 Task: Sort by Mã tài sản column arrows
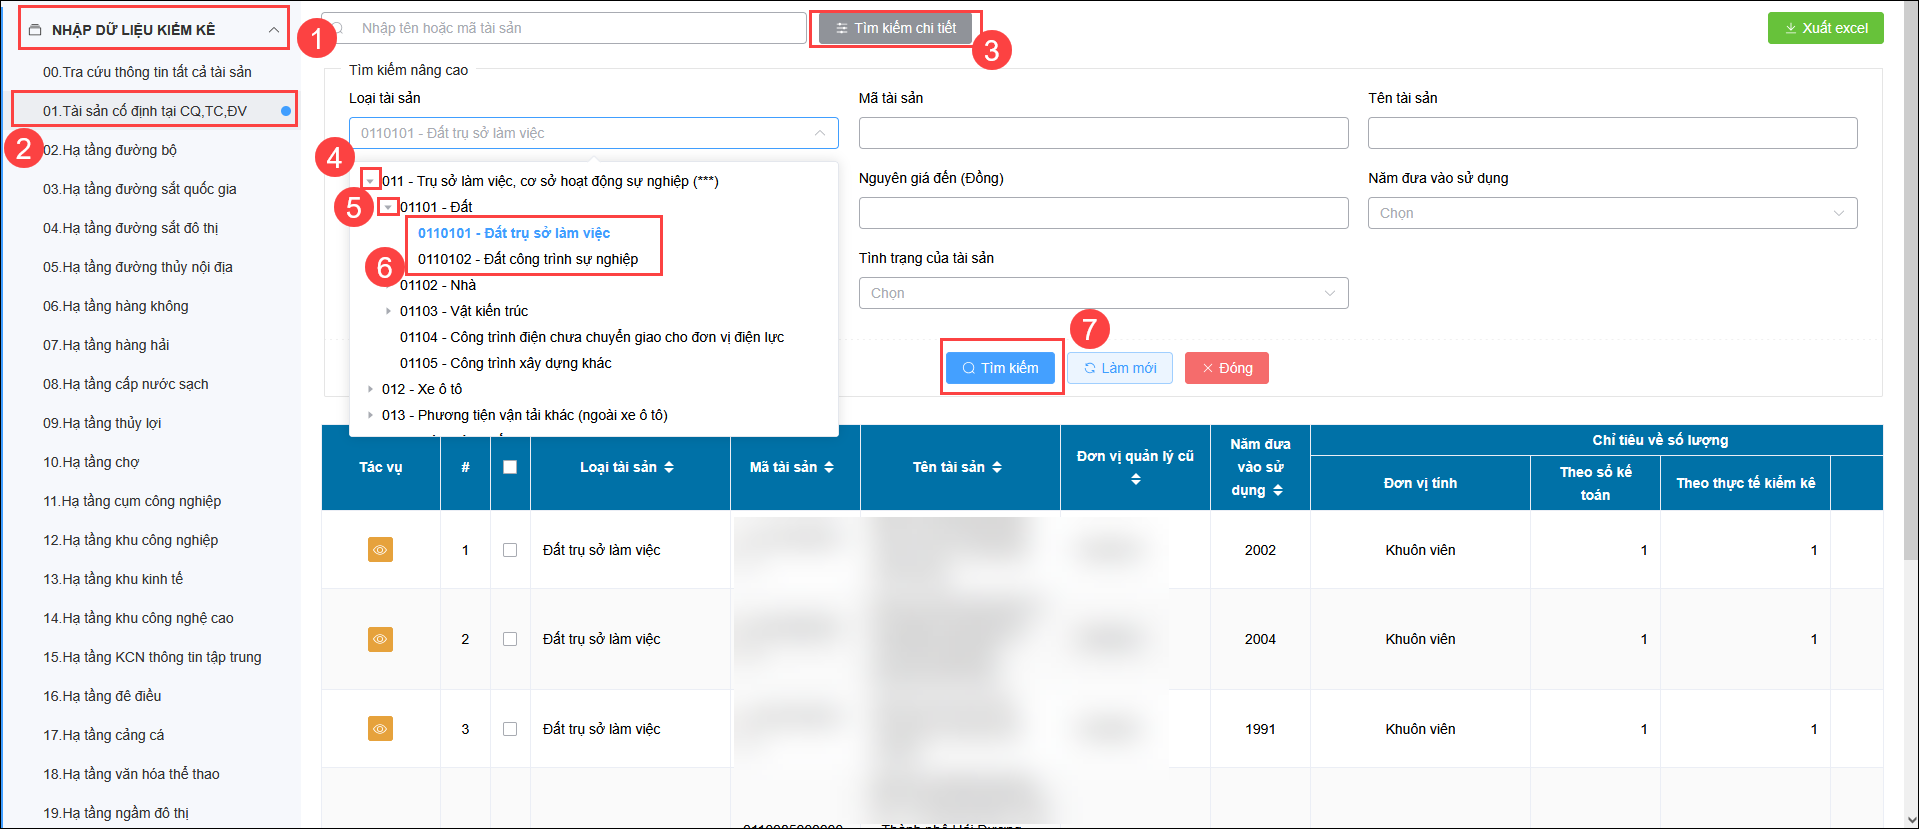click(829, 467)
